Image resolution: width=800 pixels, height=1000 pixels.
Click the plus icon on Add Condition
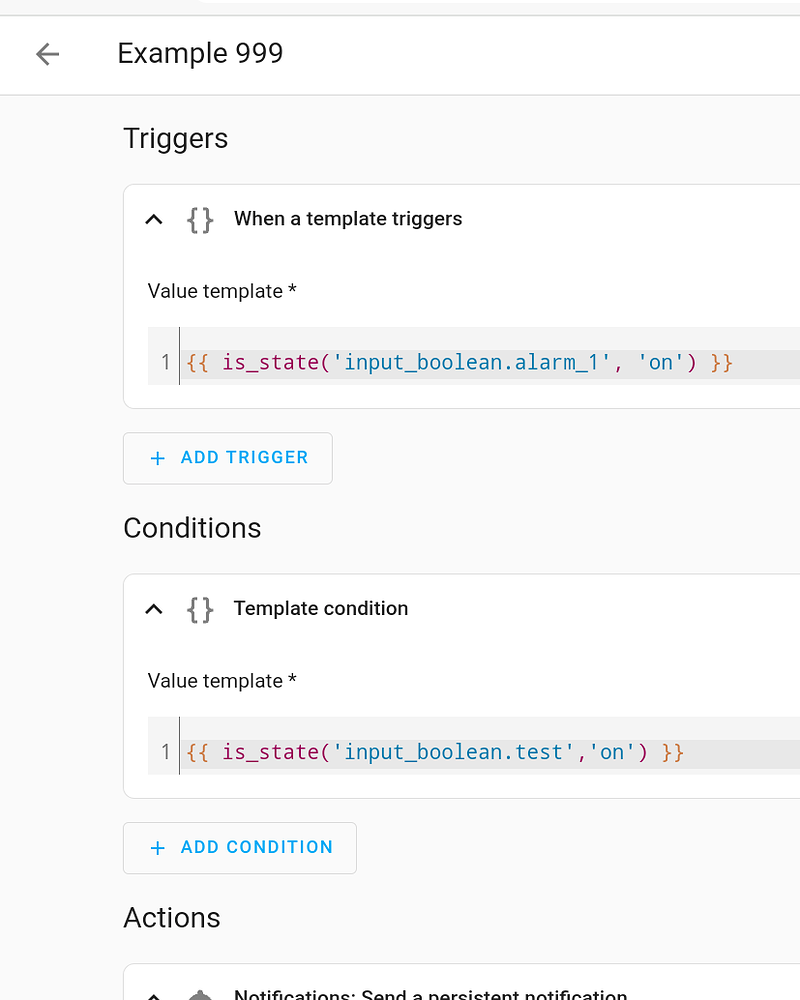[157, 847]
